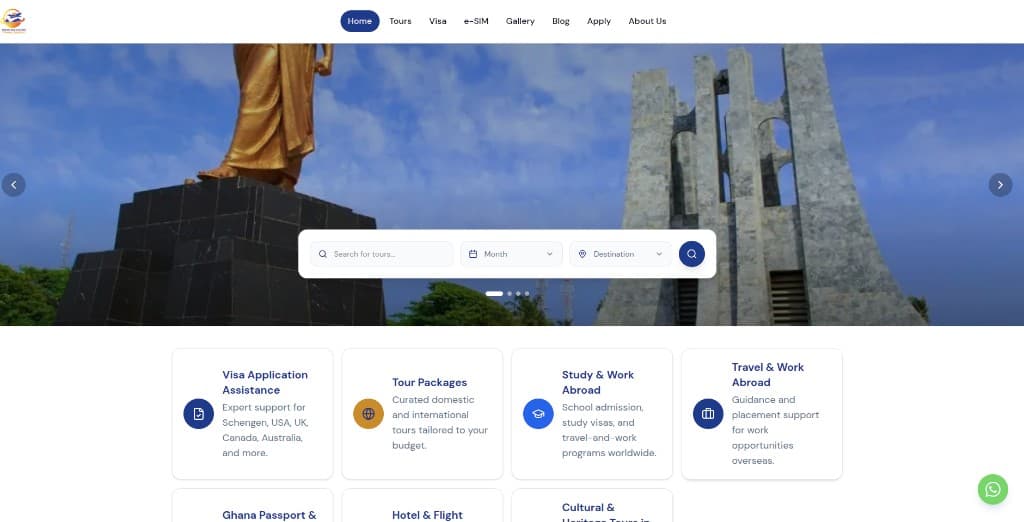1024x522 pixels.
Task: Advance to next hero slide
Action: (x=1000, y=185)
